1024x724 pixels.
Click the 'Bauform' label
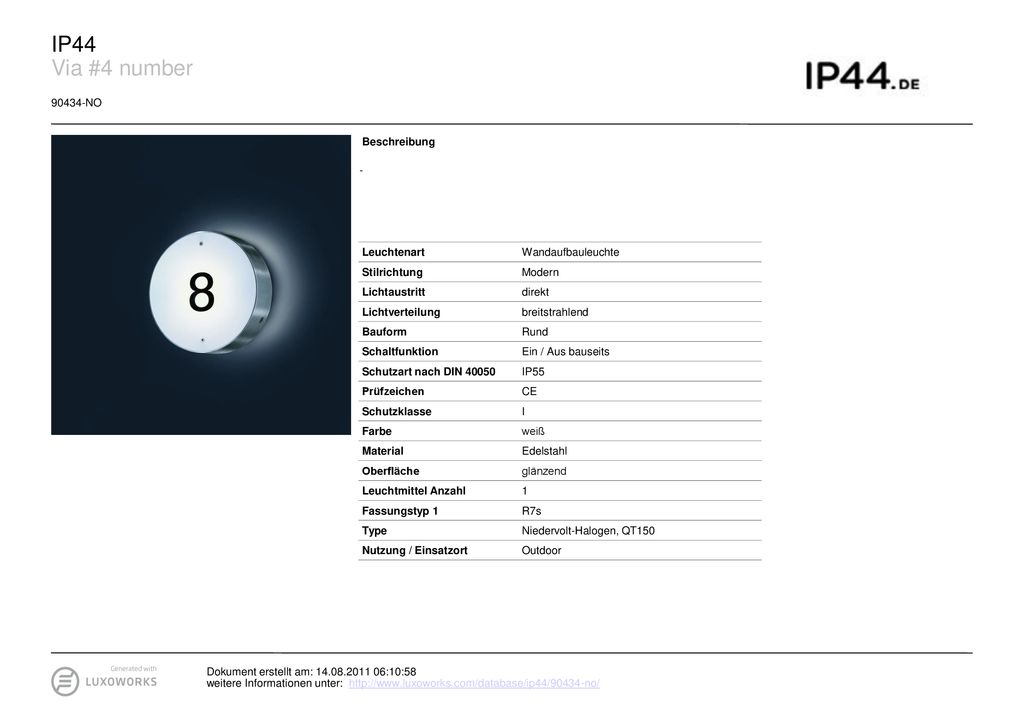point(384,332)
